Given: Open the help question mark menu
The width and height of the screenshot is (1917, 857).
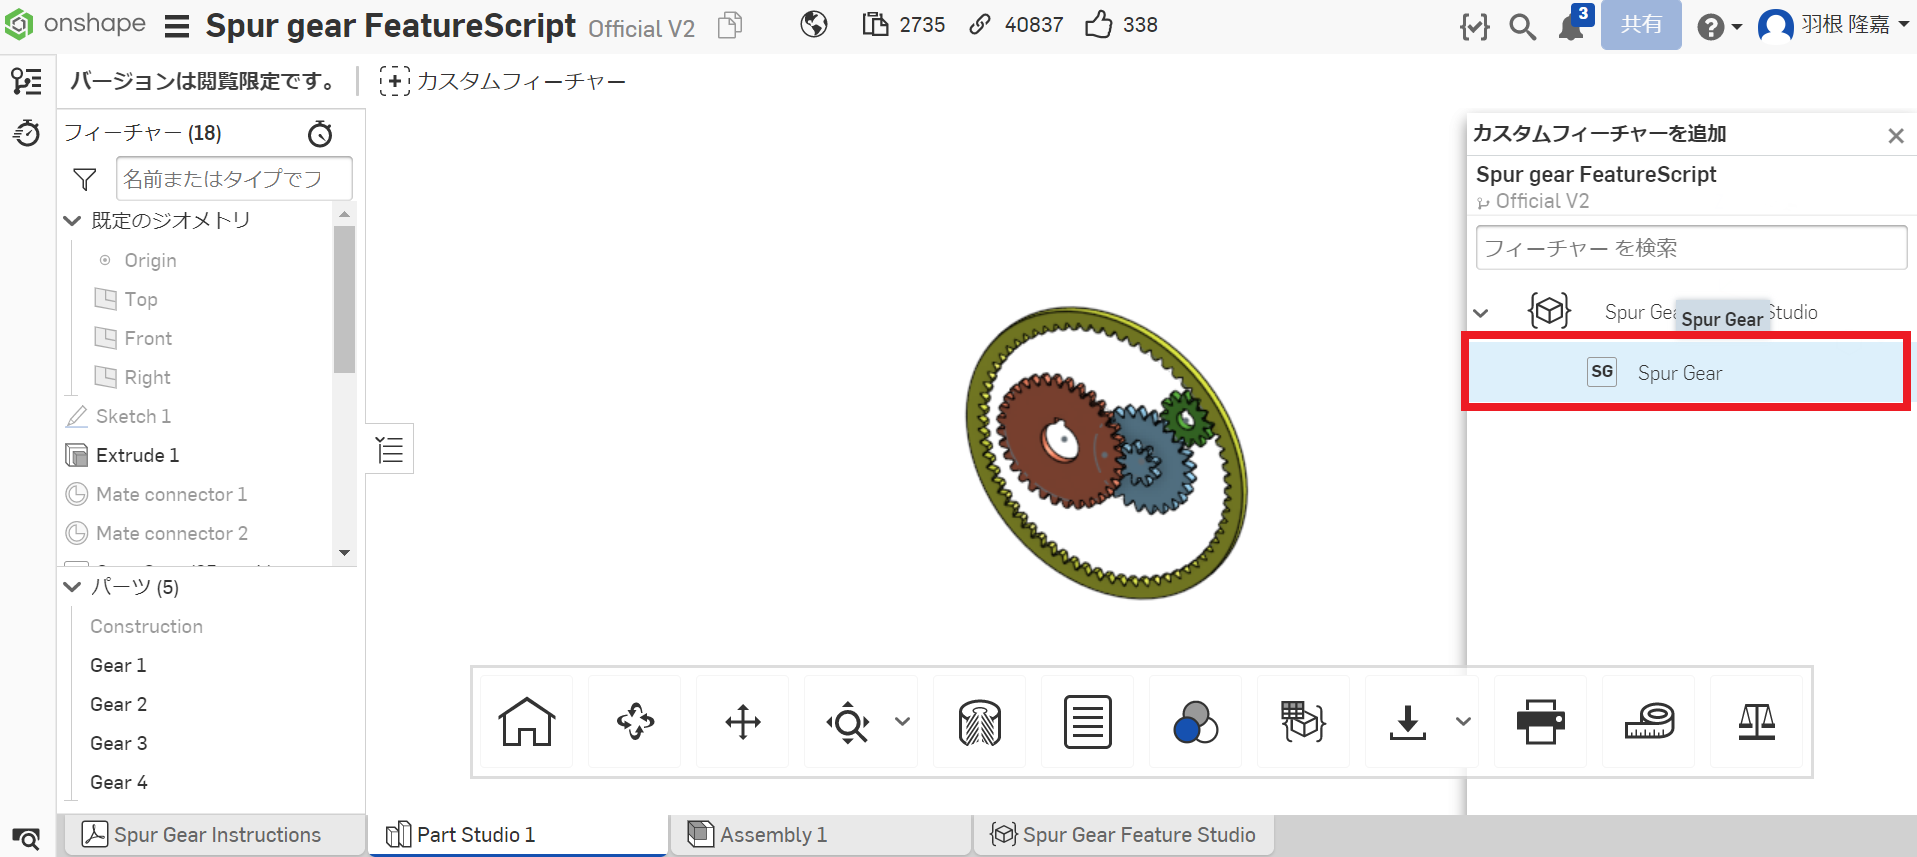Looking at the screenshot, I should coord(1719,26).
